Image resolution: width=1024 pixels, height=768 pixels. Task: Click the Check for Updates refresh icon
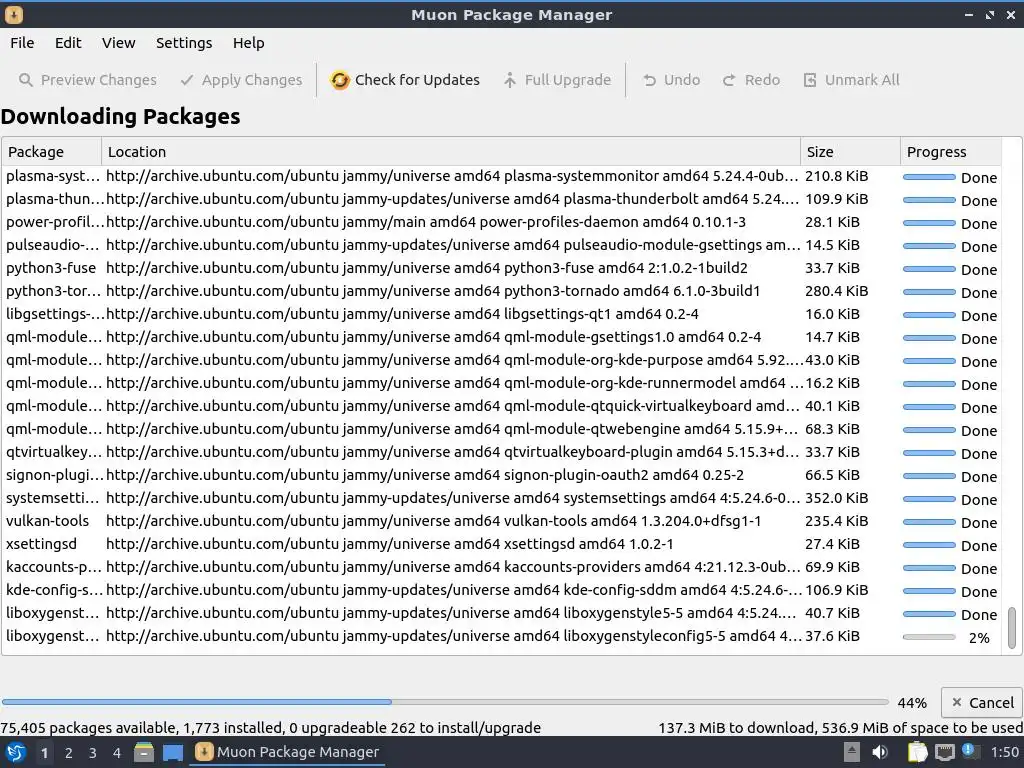coord(340,80)
